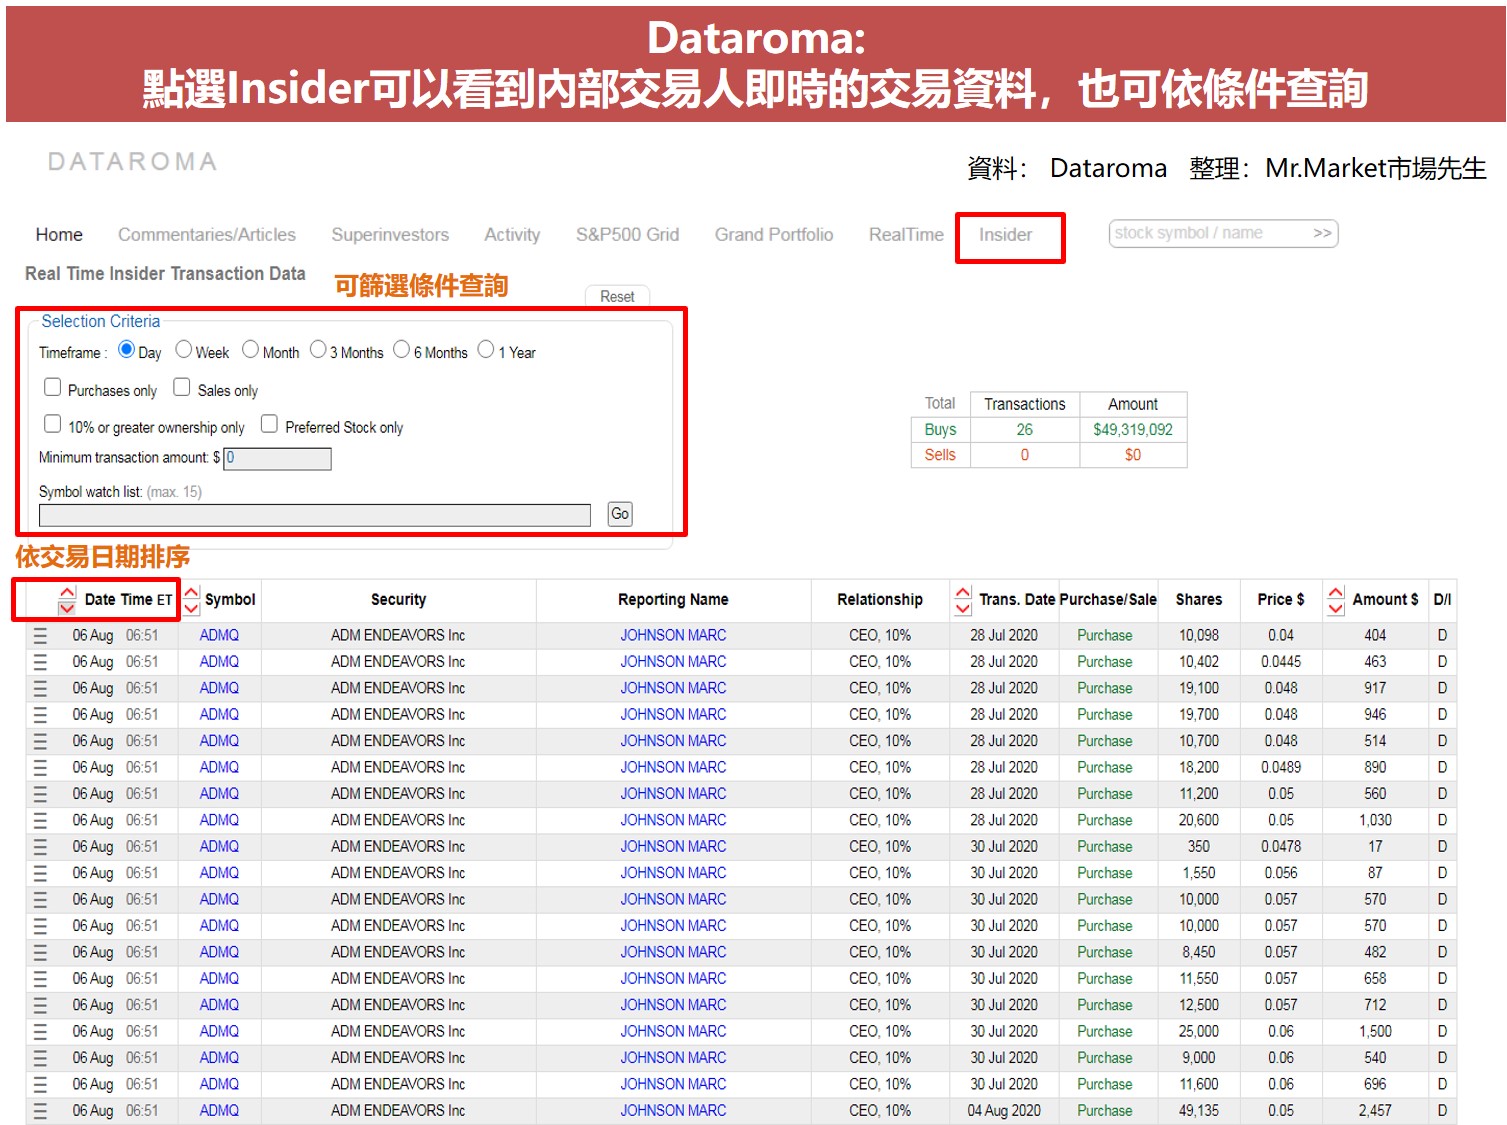Image resolution: width=1507 pixels, height=1125 pixels.
Task: Sort Symbol column ascending with up arrow
Action: tap(191, 592)
